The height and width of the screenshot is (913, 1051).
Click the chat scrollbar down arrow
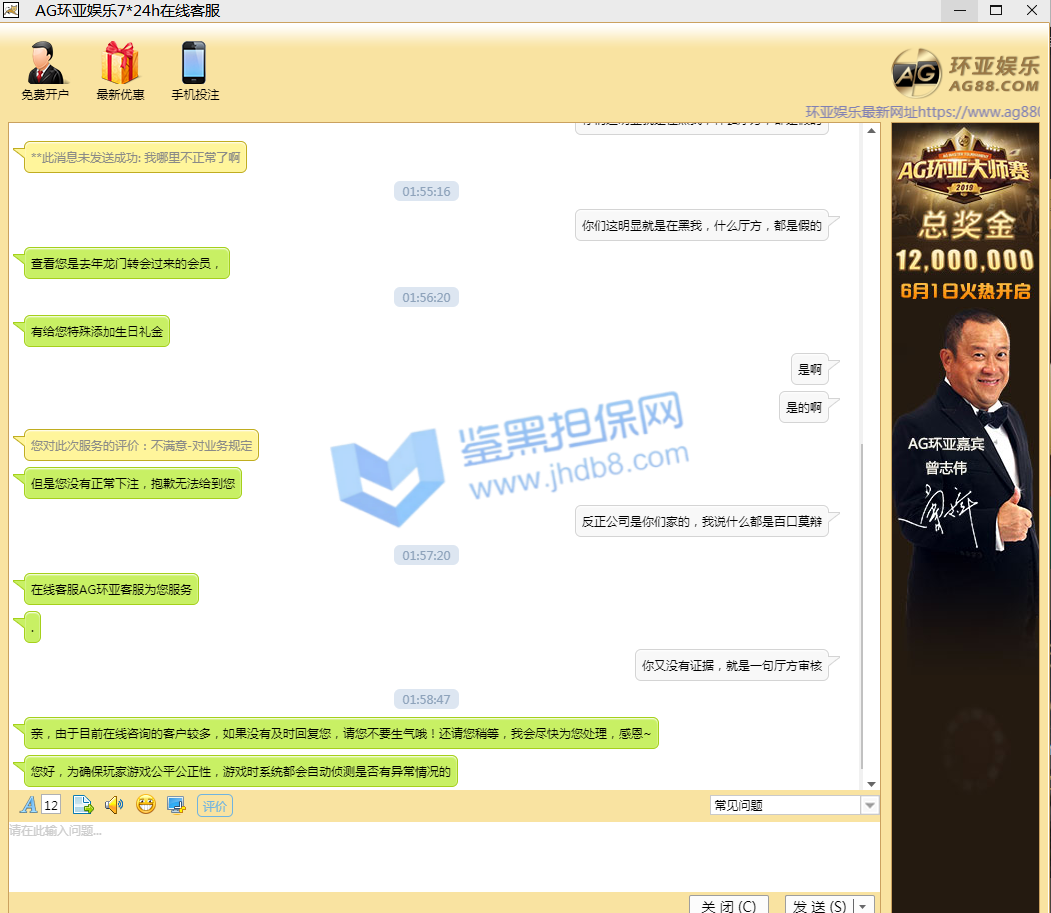pyautogui.click(x=870, y=783)
